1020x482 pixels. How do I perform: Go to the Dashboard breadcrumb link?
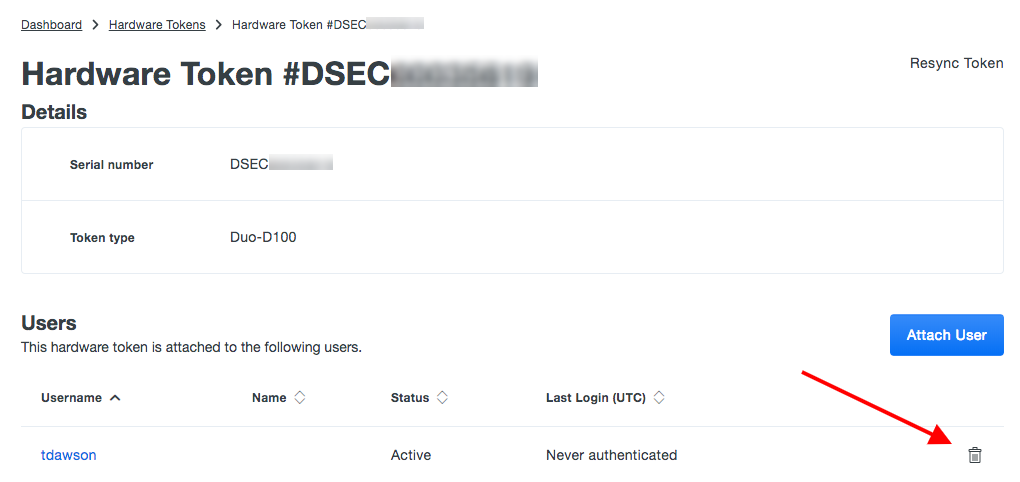point(52,25)
